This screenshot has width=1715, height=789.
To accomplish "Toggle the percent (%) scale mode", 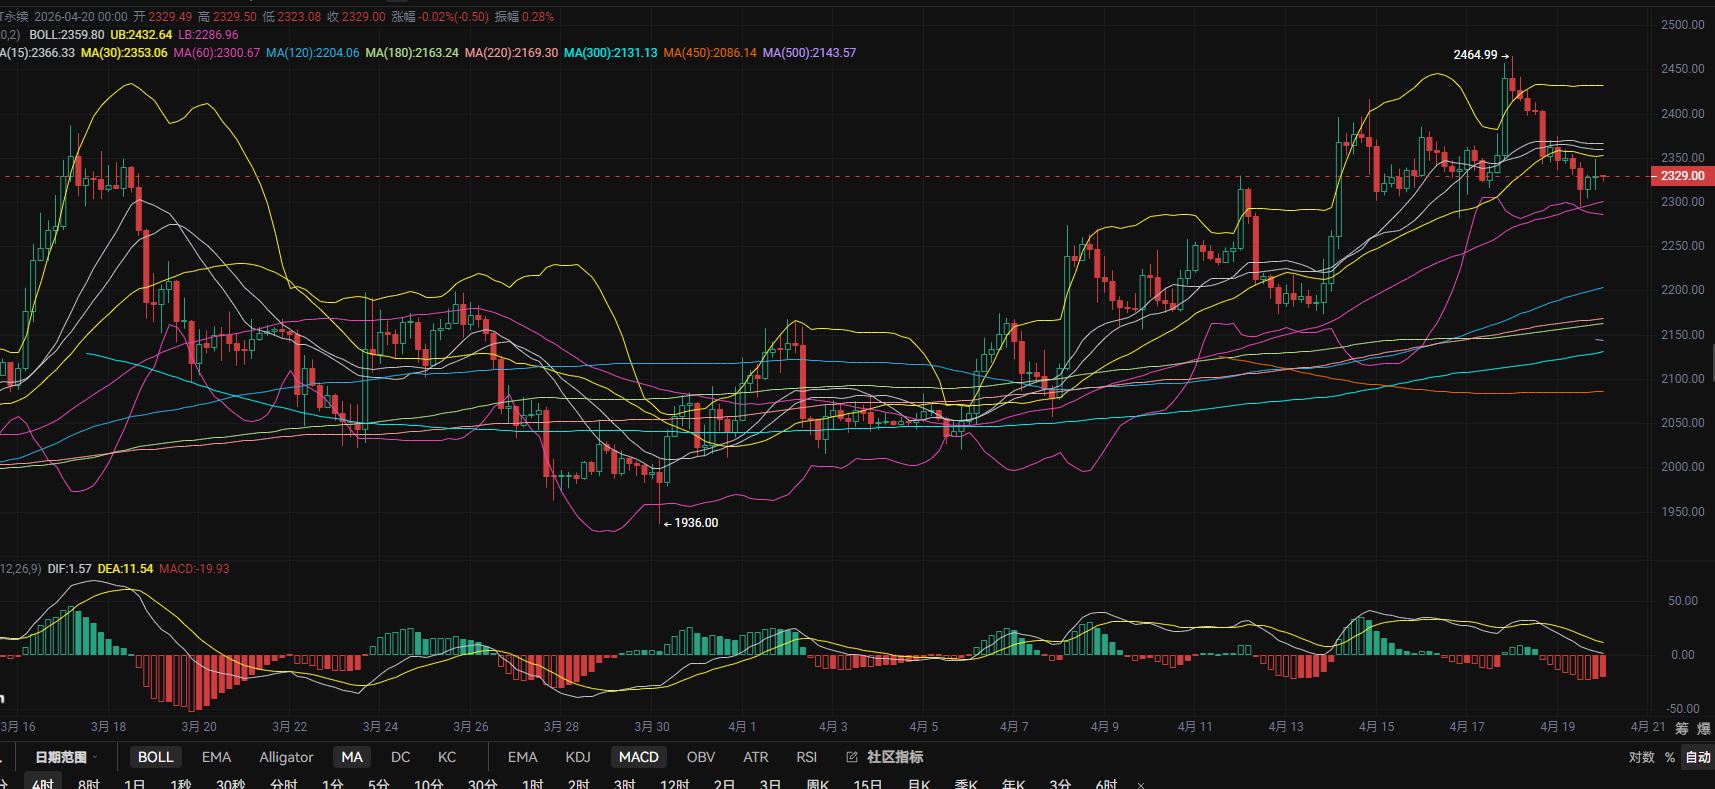I will pyautogui.click(x=1669, y=757).
